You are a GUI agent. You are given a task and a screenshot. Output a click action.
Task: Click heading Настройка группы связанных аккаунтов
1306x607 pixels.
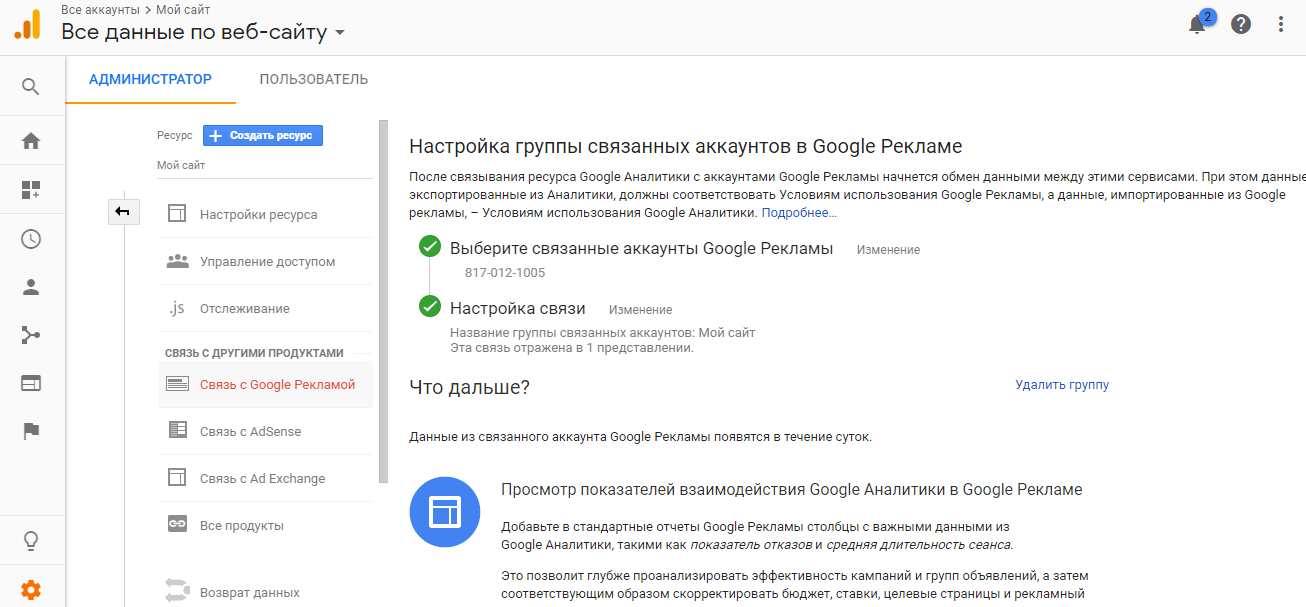[686, 147]
